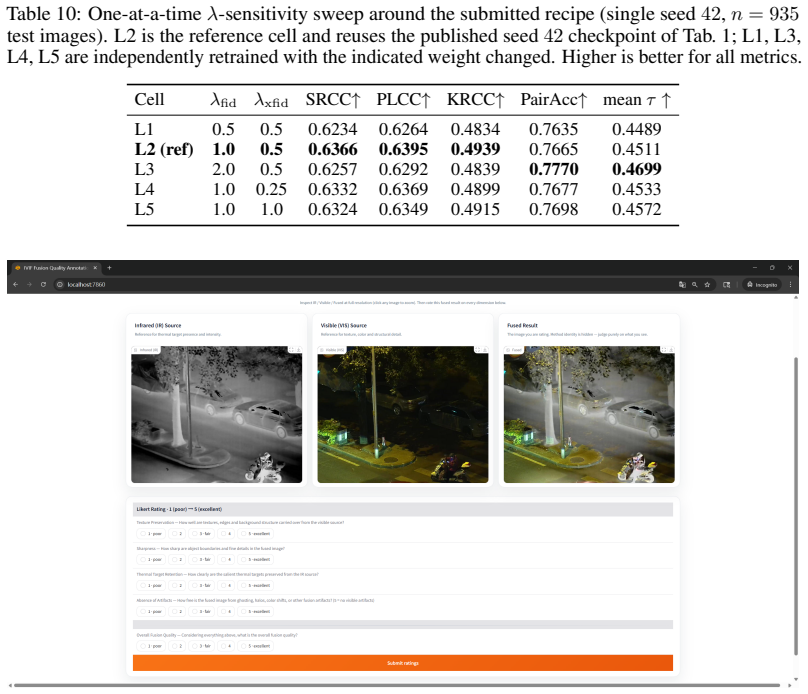Click the page's vertical scrollbar
Screen dimensions: 808x694
tap(795, 505)
